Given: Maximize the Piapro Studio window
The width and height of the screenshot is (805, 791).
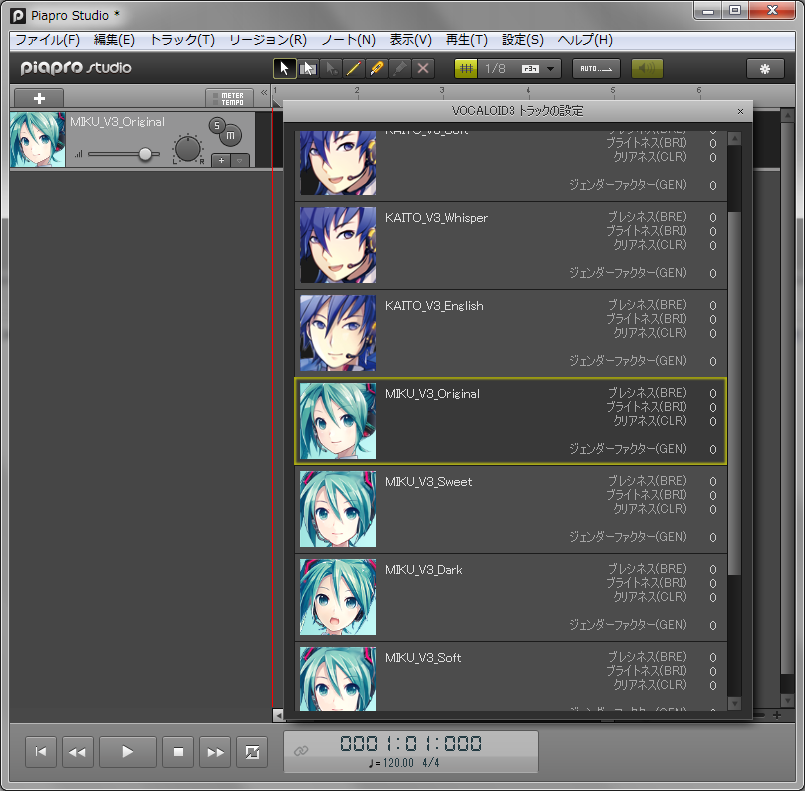Looking at the screenshot, I should (x=735, y=11).
